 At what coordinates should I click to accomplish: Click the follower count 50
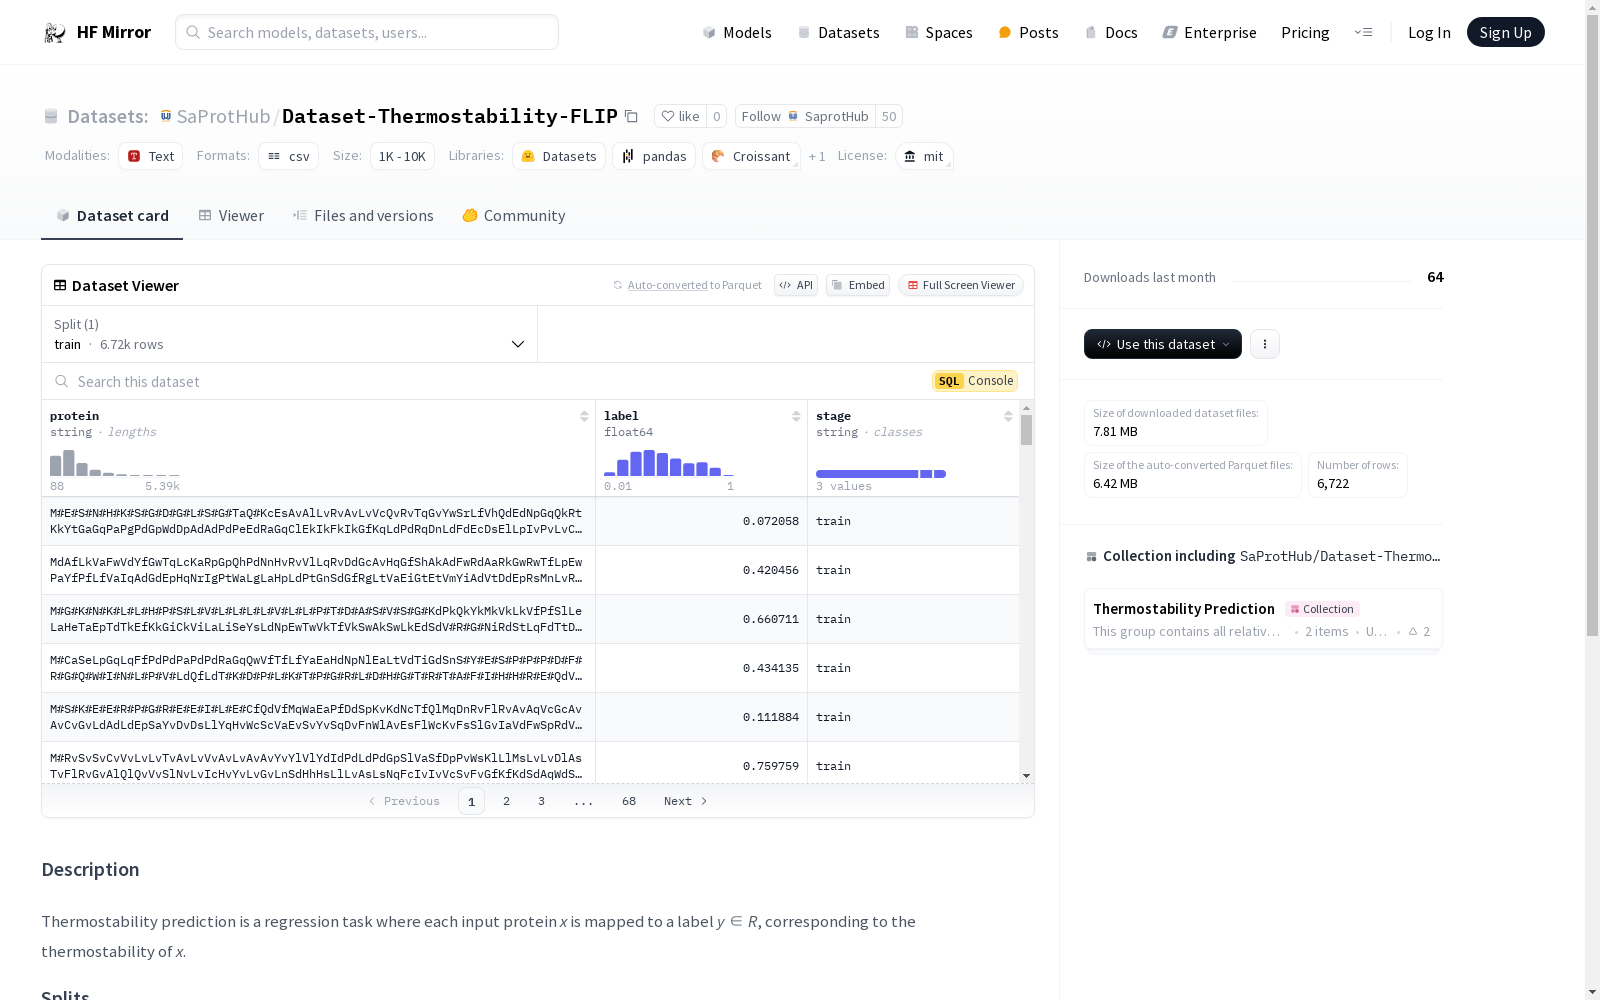pyautogui.click(x=889, y=116)
